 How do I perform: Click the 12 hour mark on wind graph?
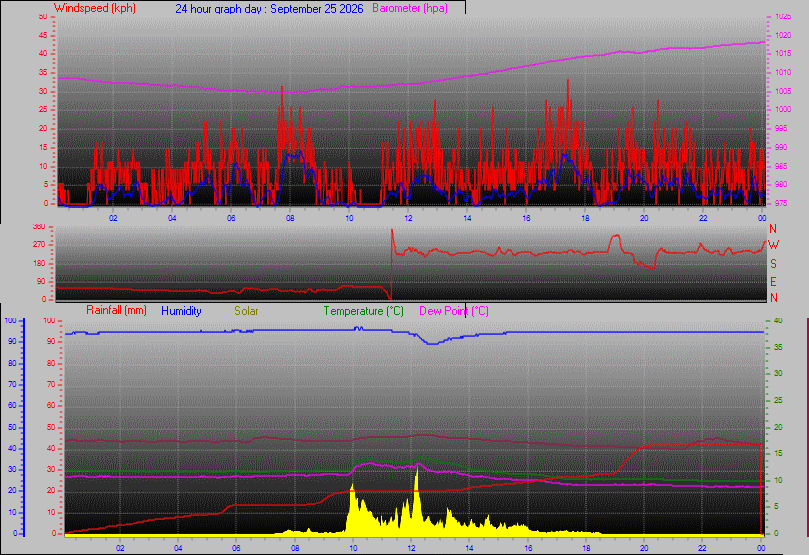(408, 218)
